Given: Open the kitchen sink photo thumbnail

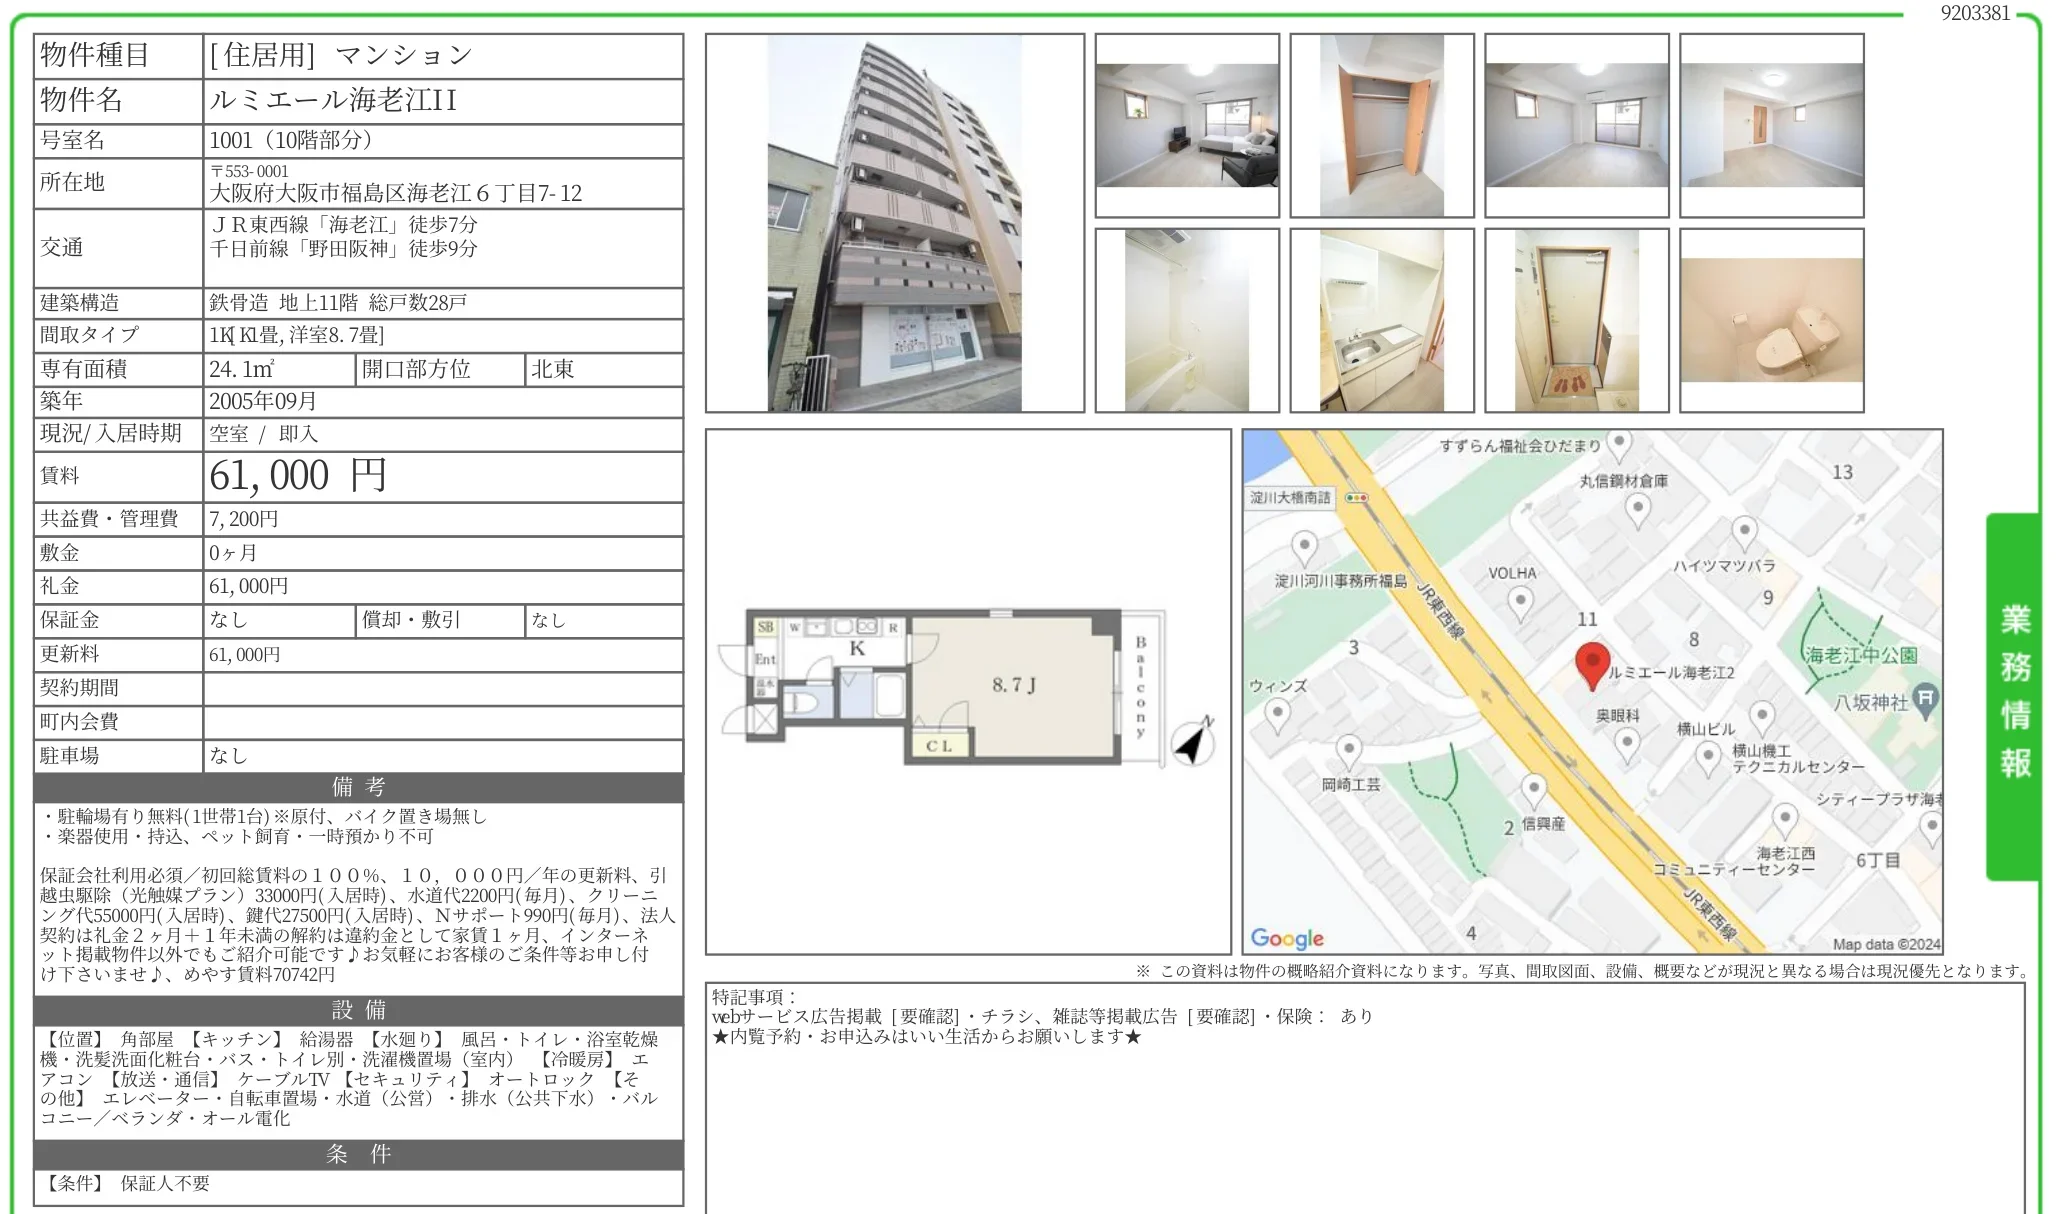Looking at the screenshot, I should [1381, 320].
